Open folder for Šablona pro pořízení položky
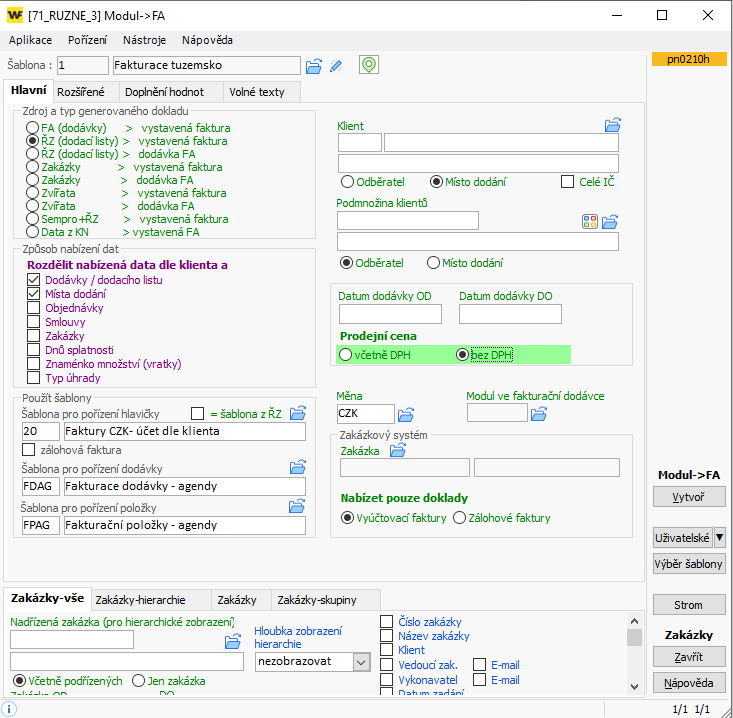 click(297, 506)
